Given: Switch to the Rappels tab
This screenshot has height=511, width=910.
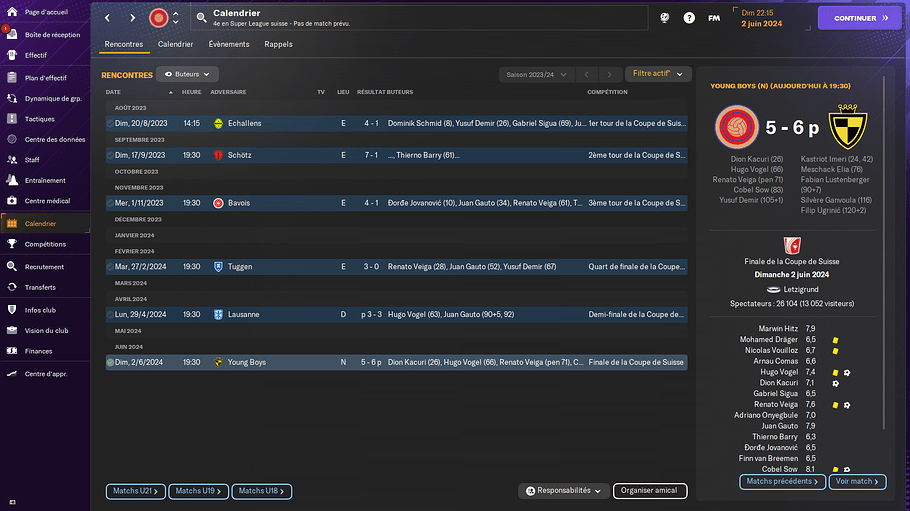Looking at the screenshot, I should (x=278, y=44).
